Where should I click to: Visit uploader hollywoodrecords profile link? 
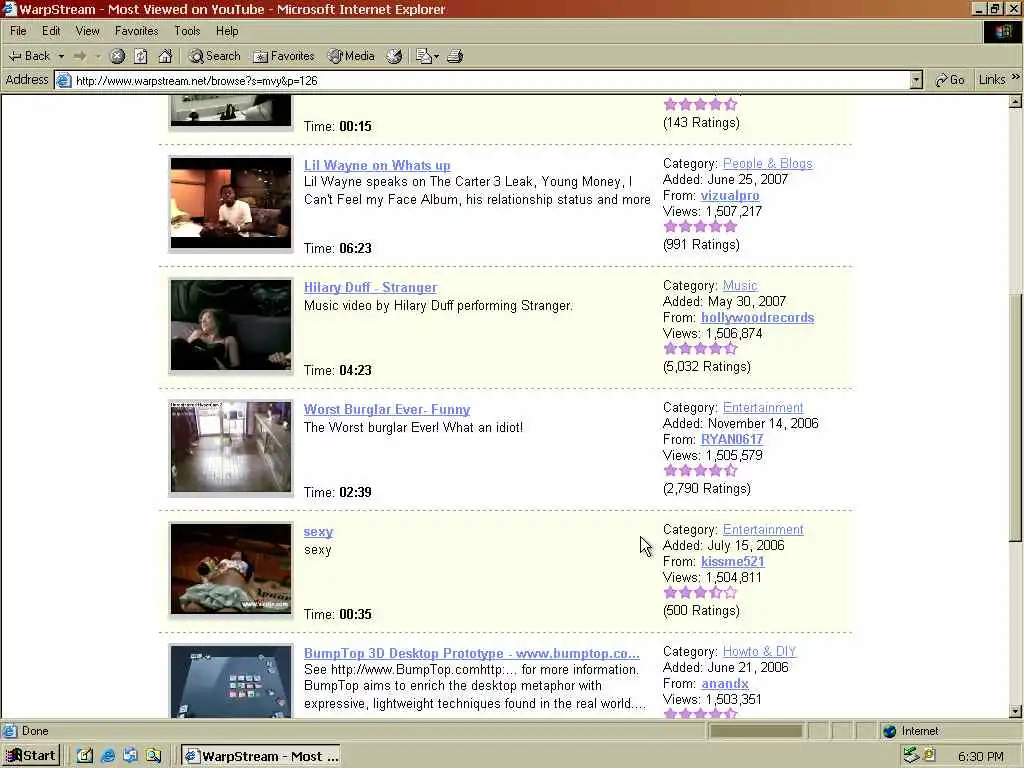coord(758,317)
